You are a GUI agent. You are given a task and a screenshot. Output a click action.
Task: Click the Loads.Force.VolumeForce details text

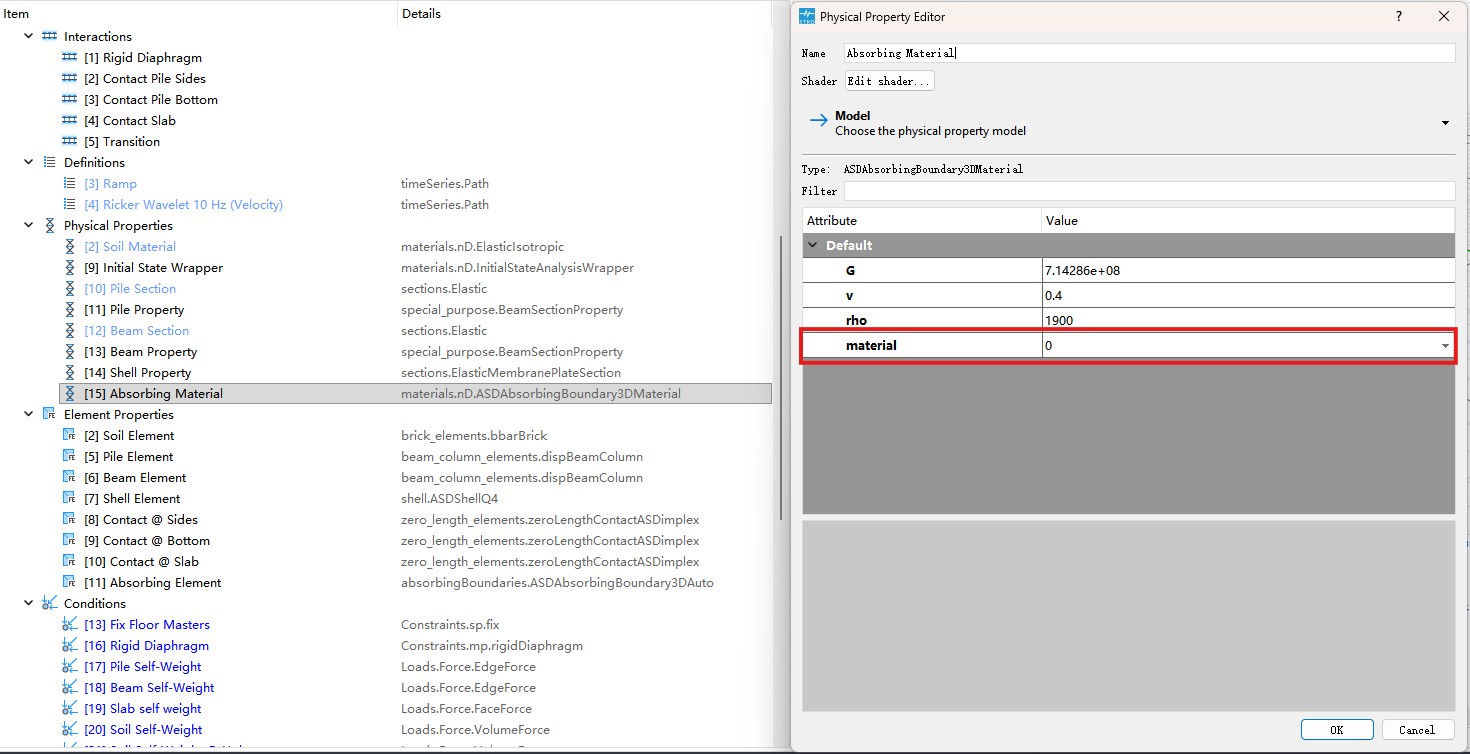click(475, 730)
